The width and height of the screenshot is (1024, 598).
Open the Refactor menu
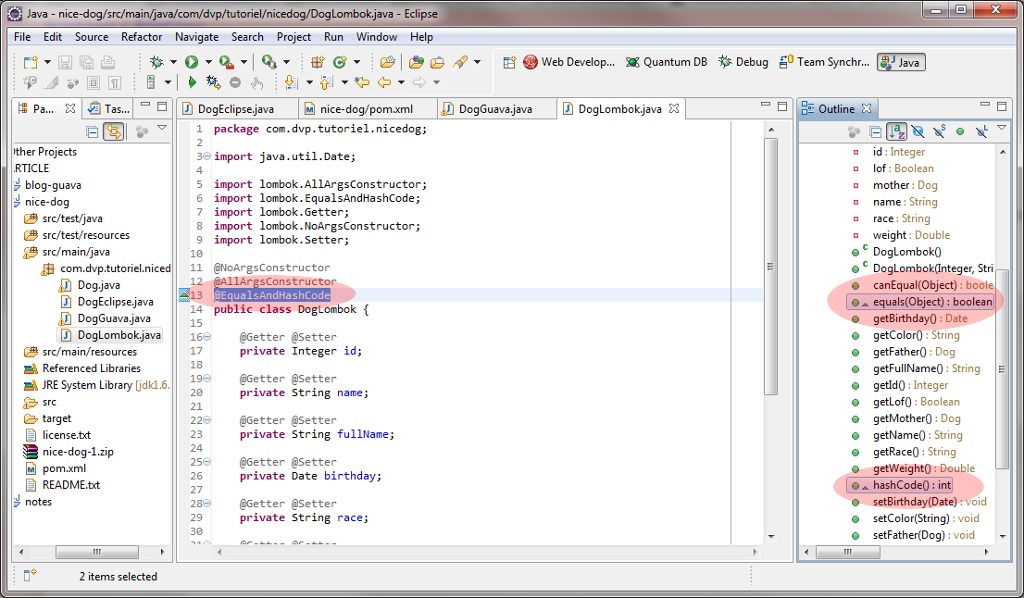[141, 37]
